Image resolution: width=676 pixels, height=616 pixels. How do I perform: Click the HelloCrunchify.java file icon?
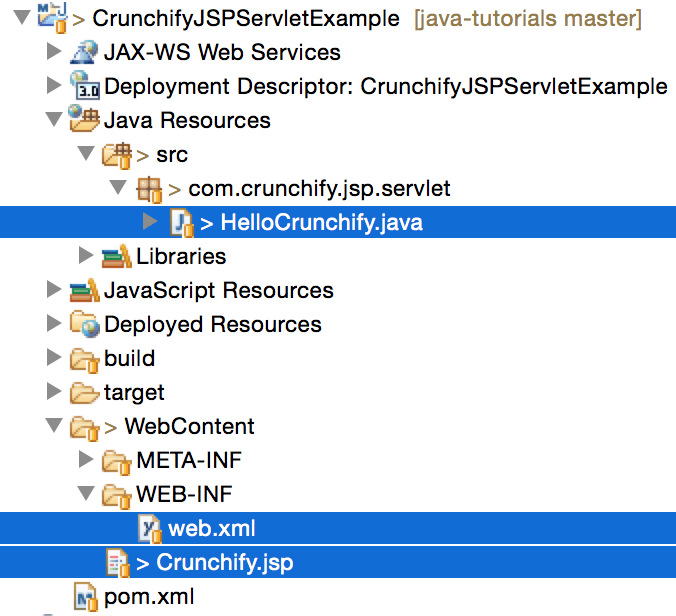[181, 223]
